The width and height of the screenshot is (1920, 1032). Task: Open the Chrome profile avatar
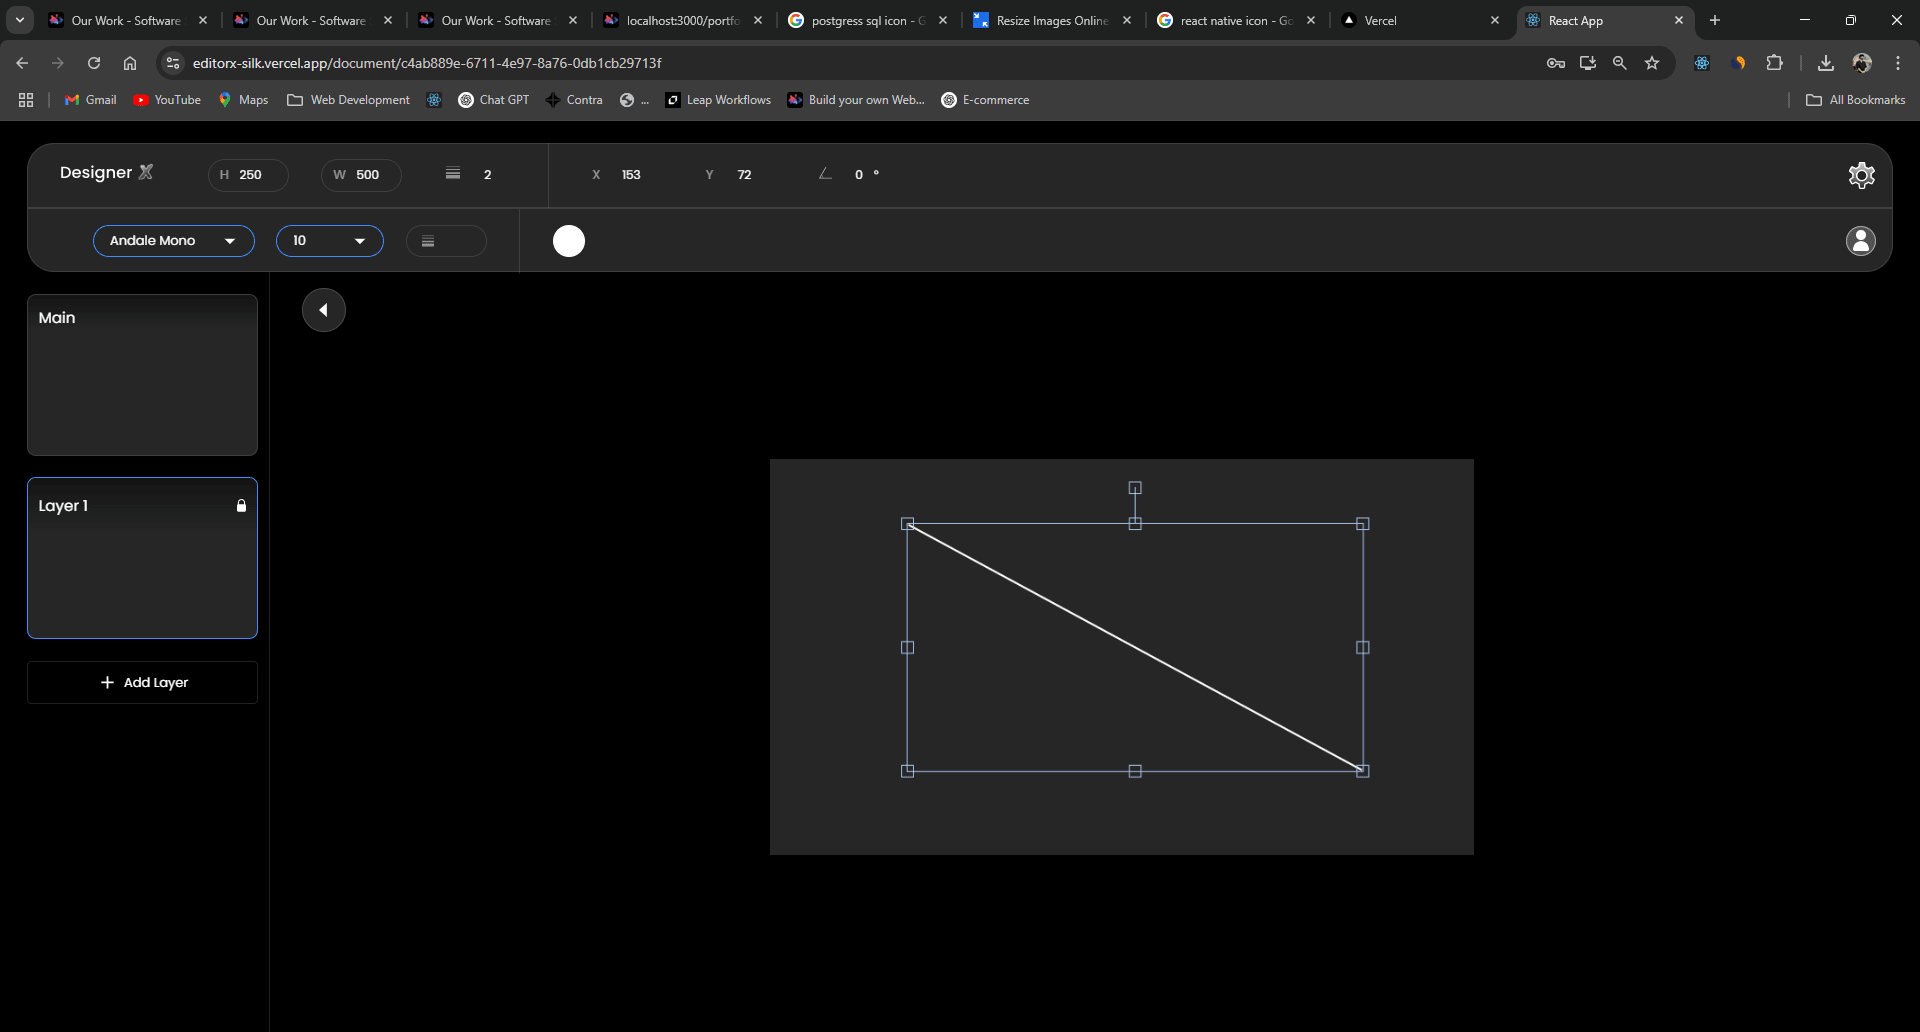pyautogui.click(x=1862, y=63)
